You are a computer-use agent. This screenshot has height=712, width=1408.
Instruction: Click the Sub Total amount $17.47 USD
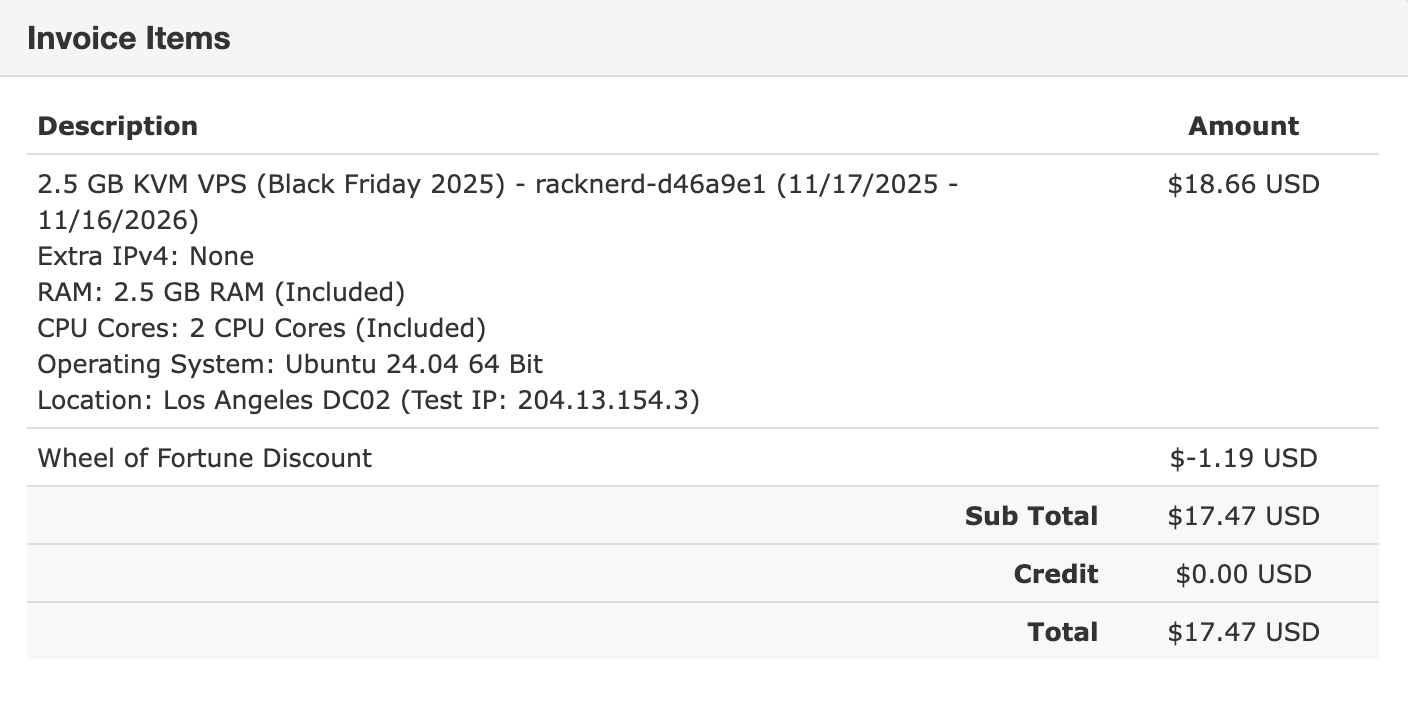tap(1243, 516)
